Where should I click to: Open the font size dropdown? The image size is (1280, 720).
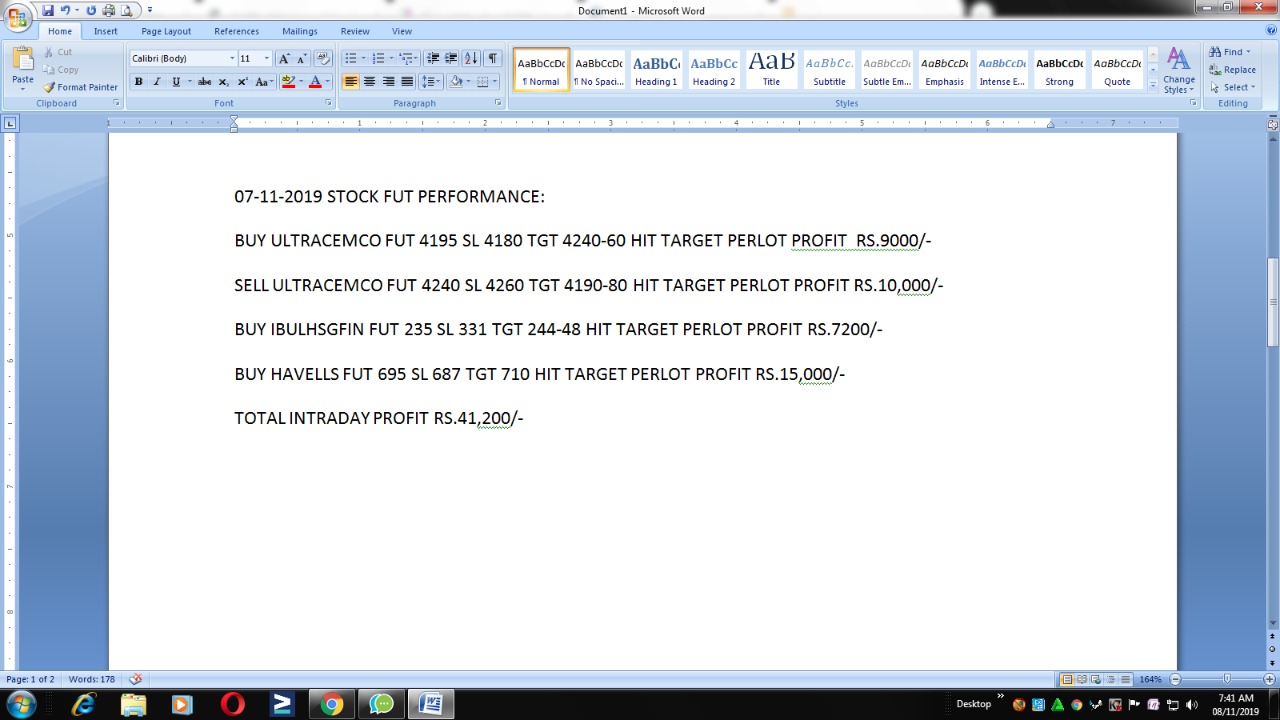pyautogui.click(x=266, y=59)
